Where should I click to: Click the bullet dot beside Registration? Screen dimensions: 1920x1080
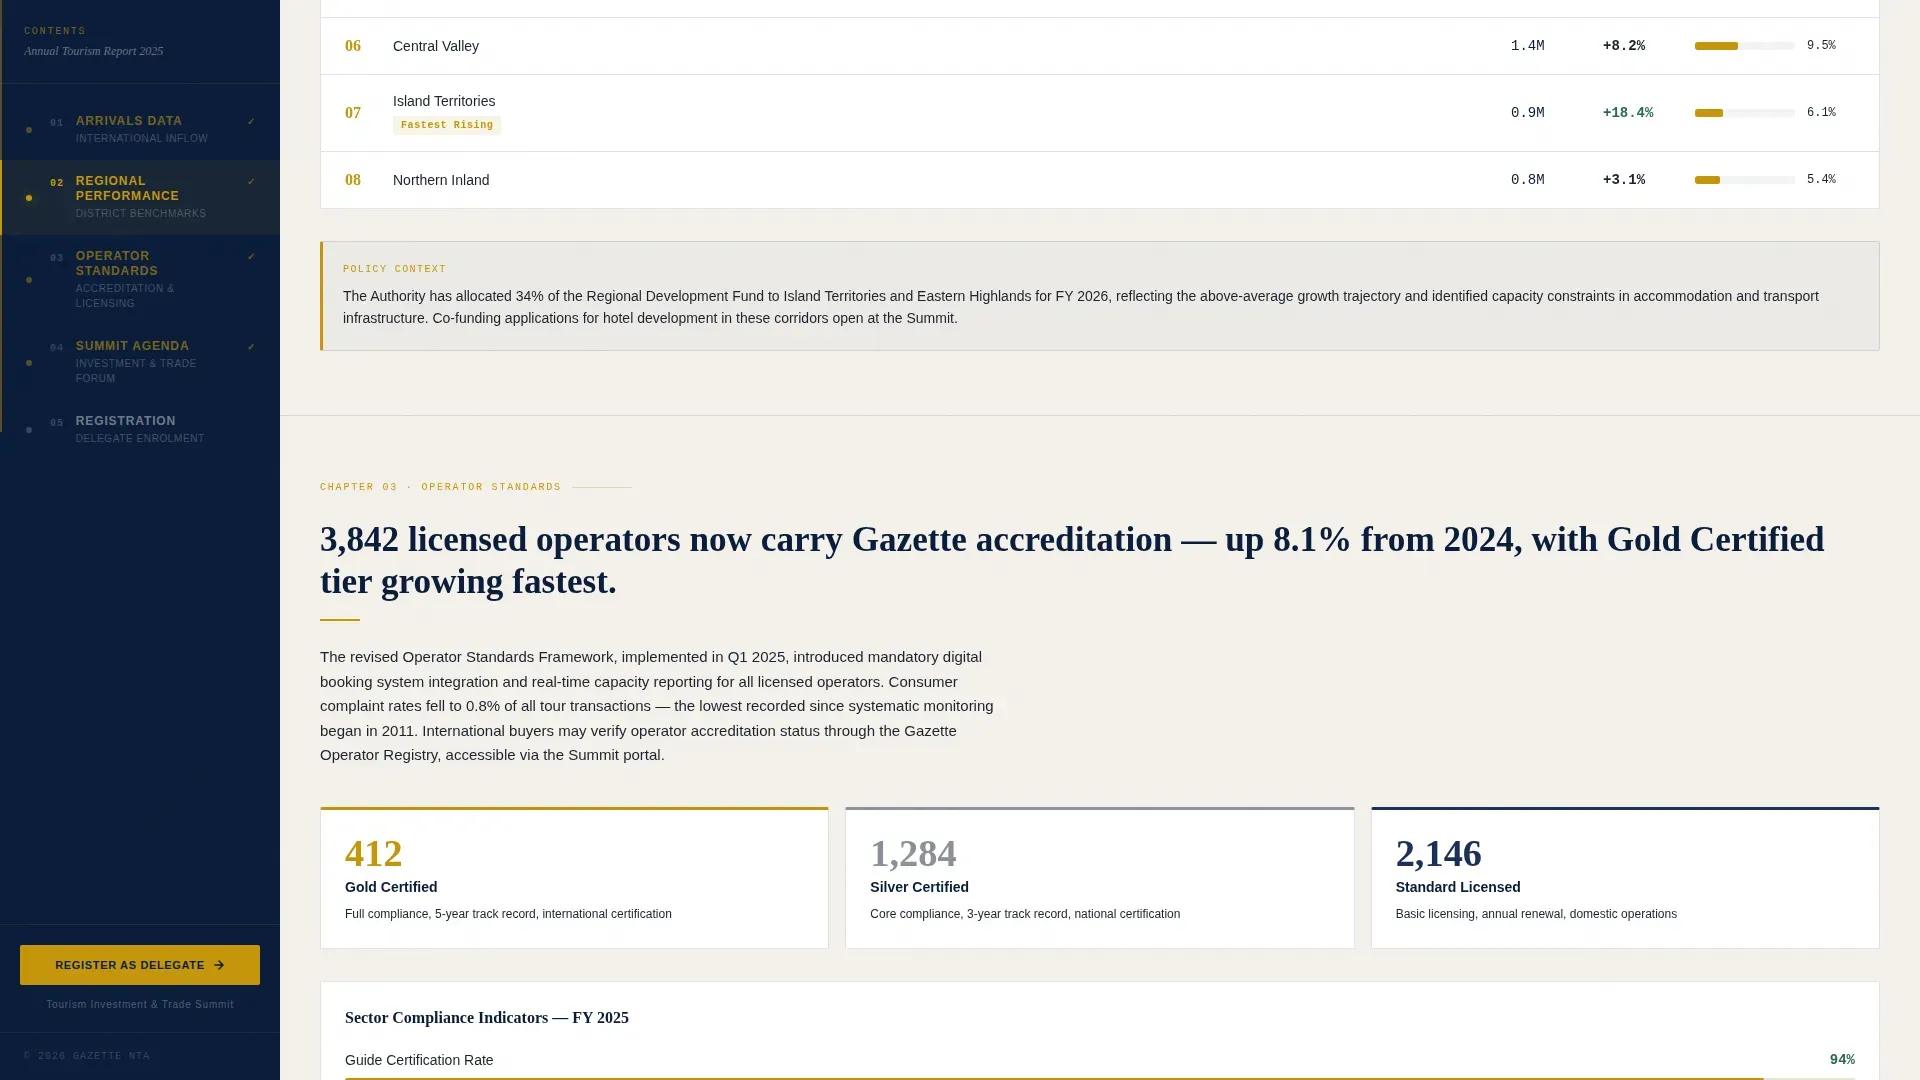point(29,430)
